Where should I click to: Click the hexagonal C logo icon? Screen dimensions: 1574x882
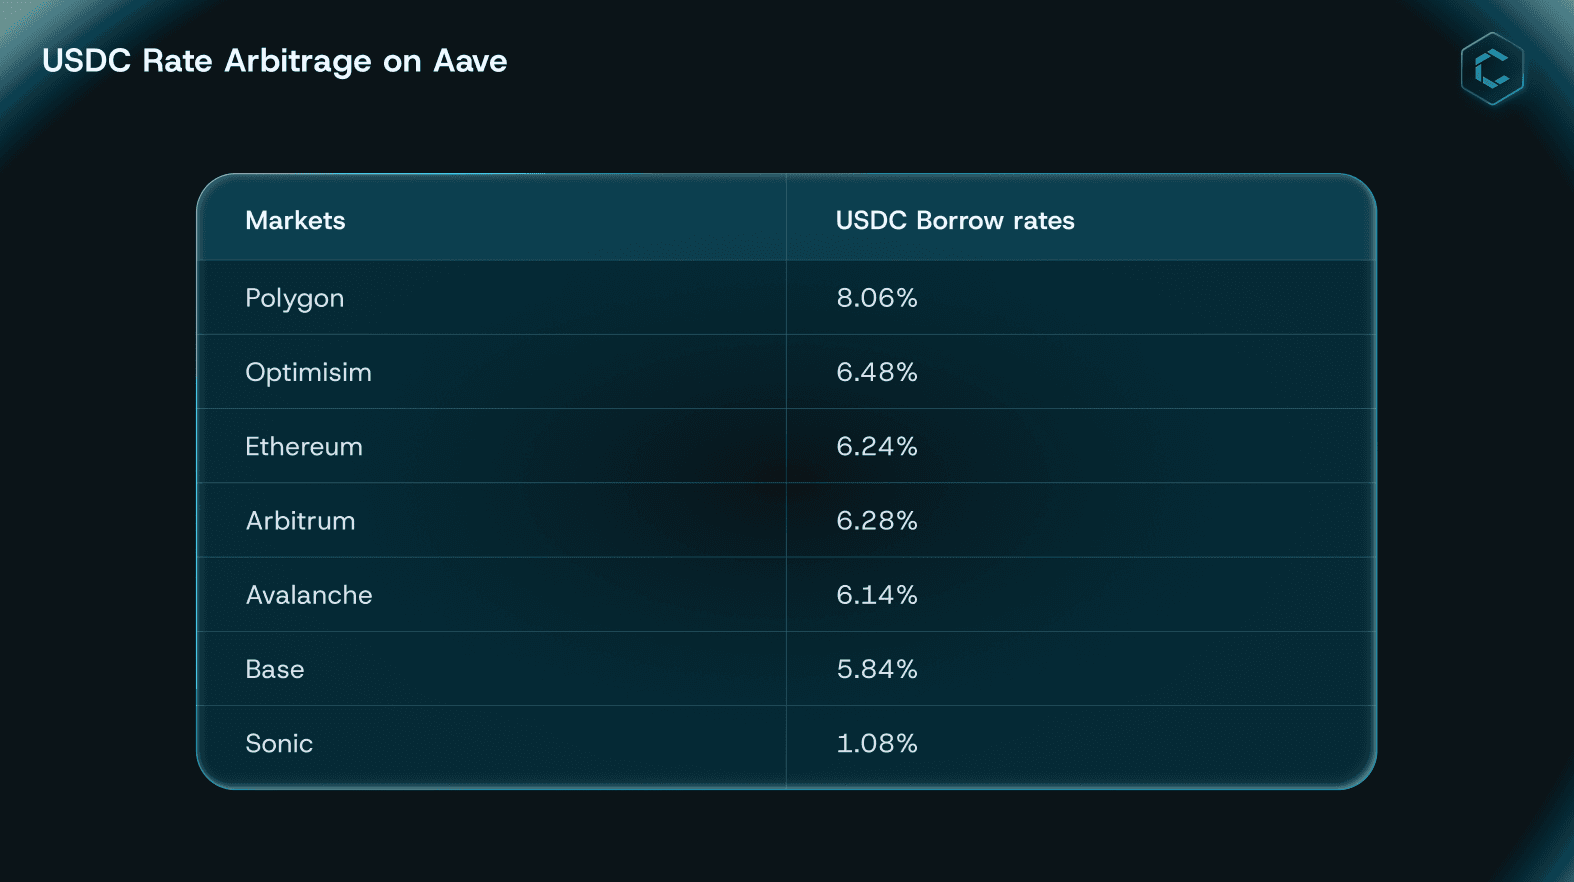(x=1492, y=69)
